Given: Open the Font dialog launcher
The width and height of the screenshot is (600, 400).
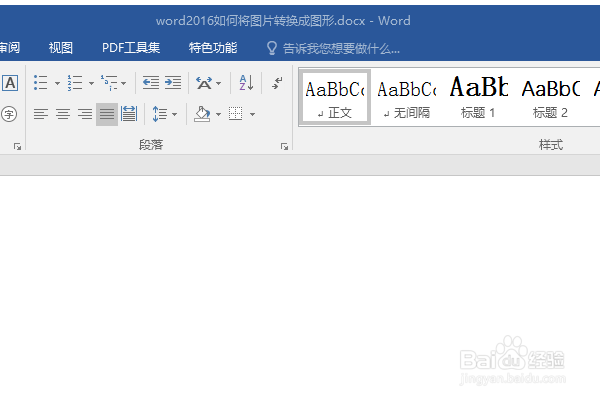Looking at the screenshot, I should [x=17, y=146].
